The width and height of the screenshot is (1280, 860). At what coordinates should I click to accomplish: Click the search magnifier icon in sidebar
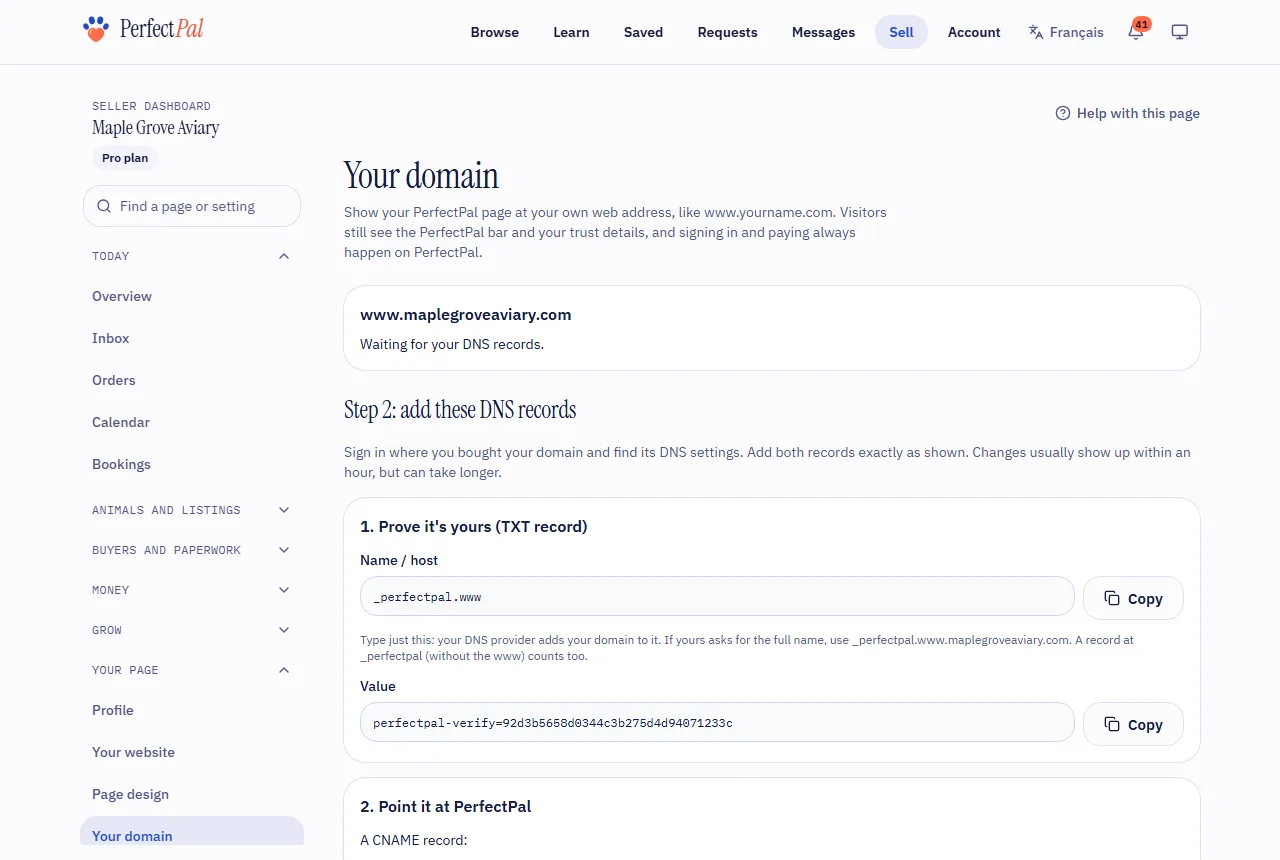(104, 206)
